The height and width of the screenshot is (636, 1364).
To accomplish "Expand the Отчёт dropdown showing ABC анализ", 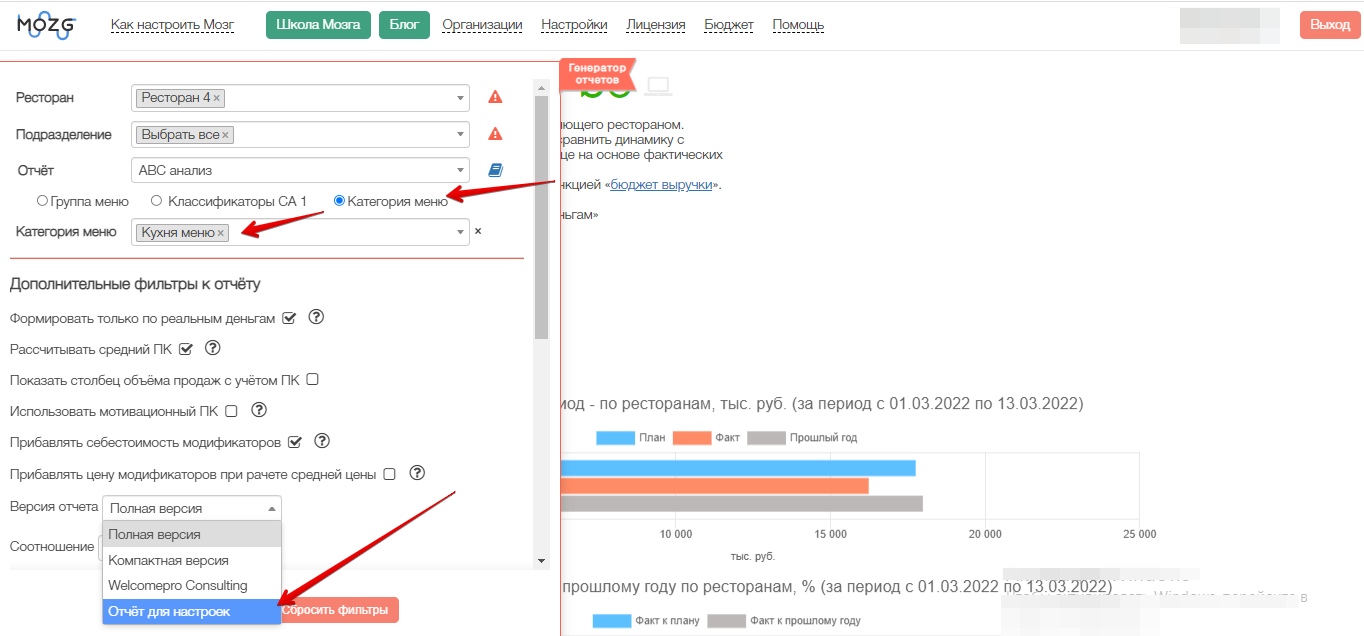I will pyautogui.click(x=460, y=170).
